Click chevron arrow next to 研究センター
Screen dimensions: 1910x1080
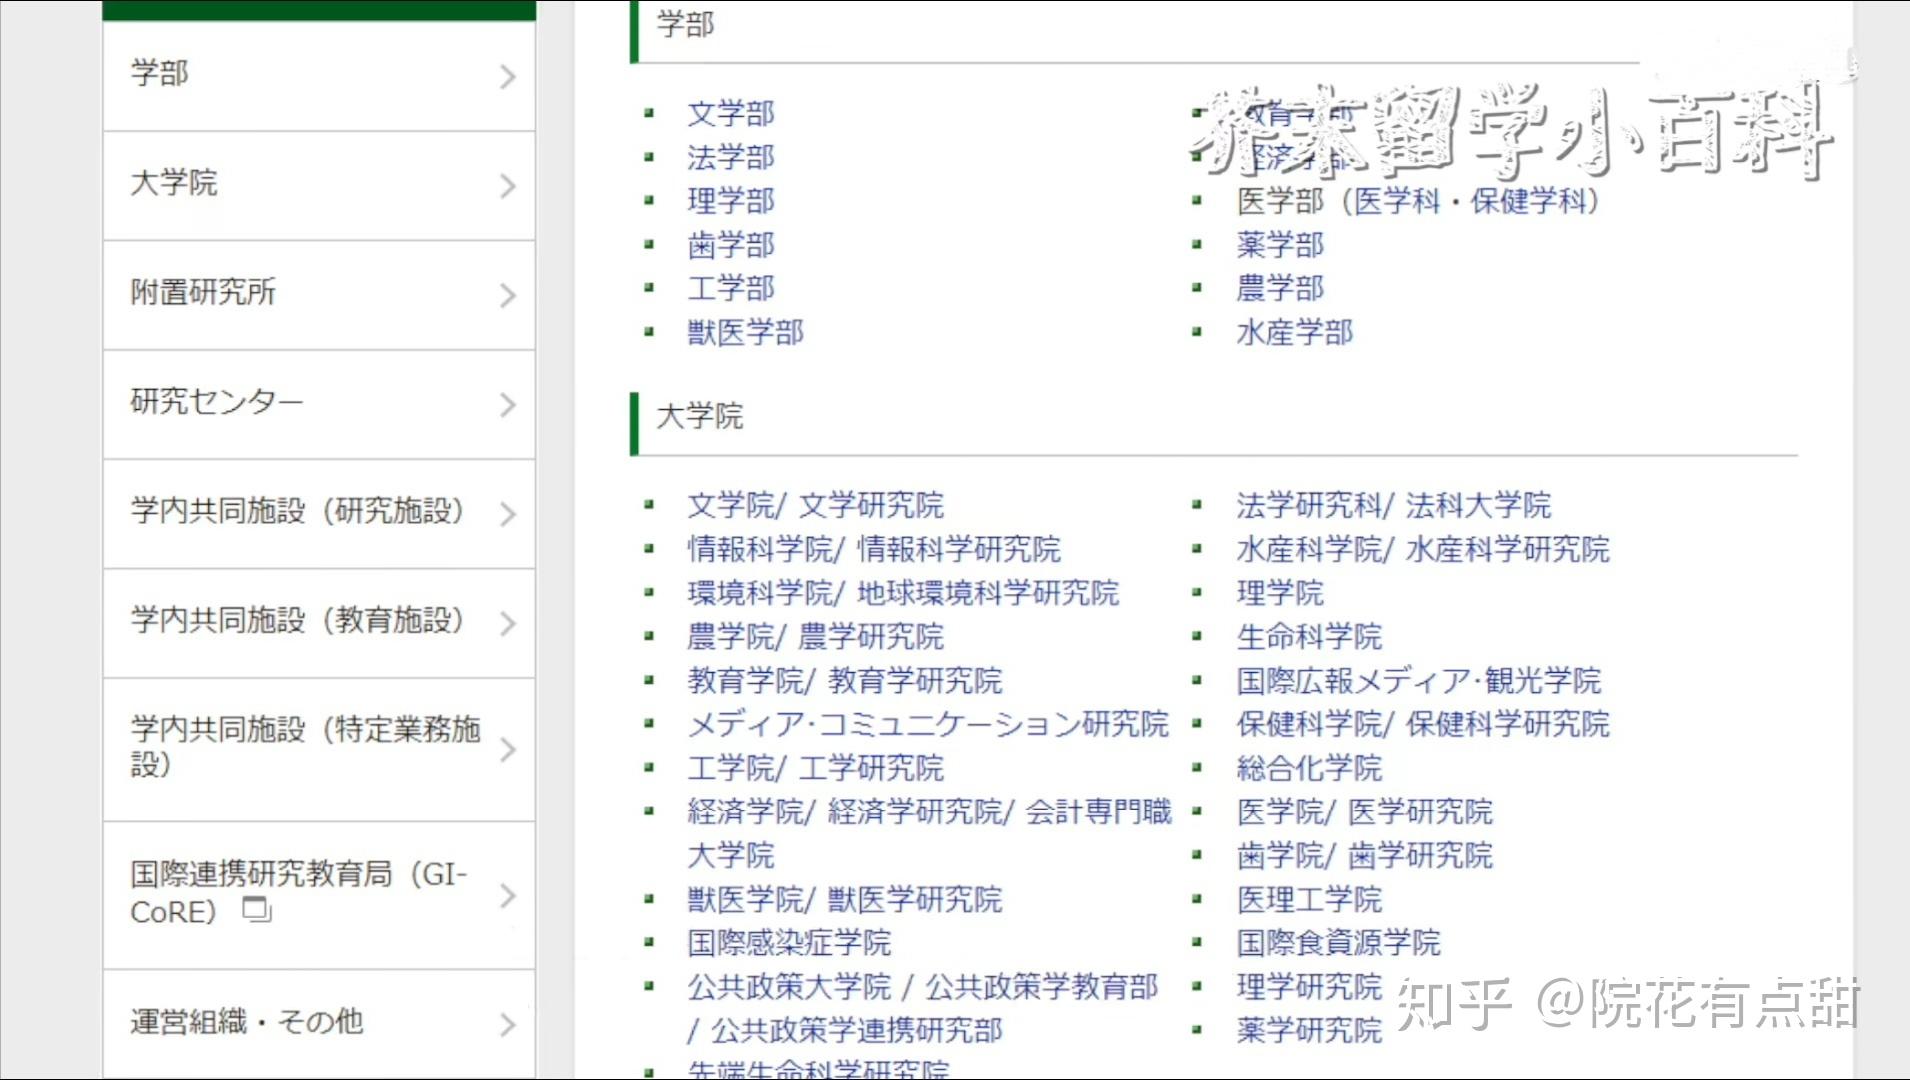[508, 405]
